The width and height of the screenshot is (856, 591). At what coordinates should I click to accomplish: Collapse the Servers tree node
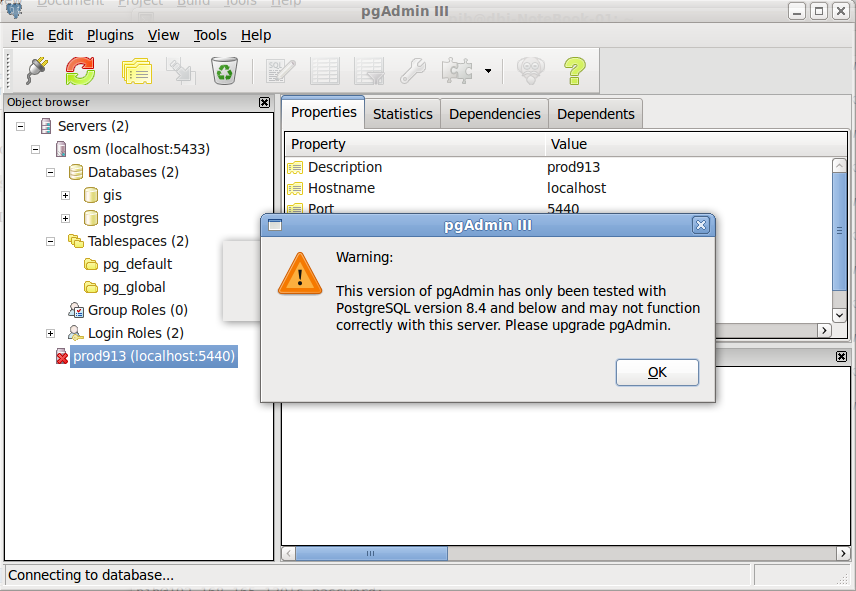coord(20,126)
